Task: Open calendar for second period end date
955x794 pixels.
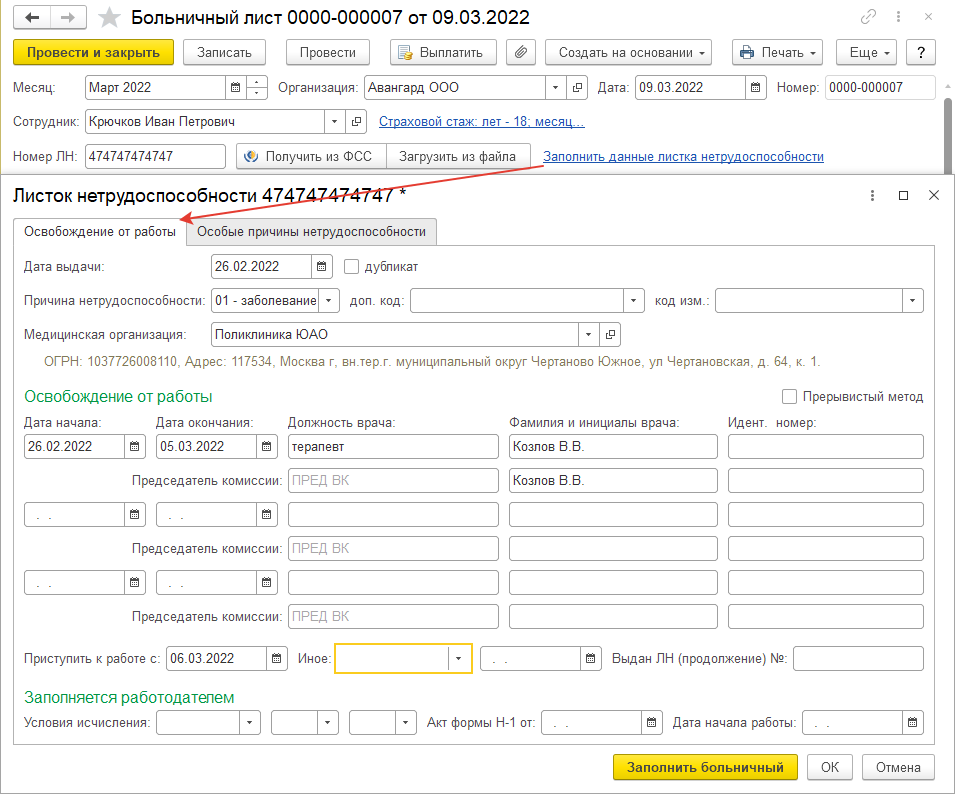Action: pyautogui.click(x=267, y=515)
